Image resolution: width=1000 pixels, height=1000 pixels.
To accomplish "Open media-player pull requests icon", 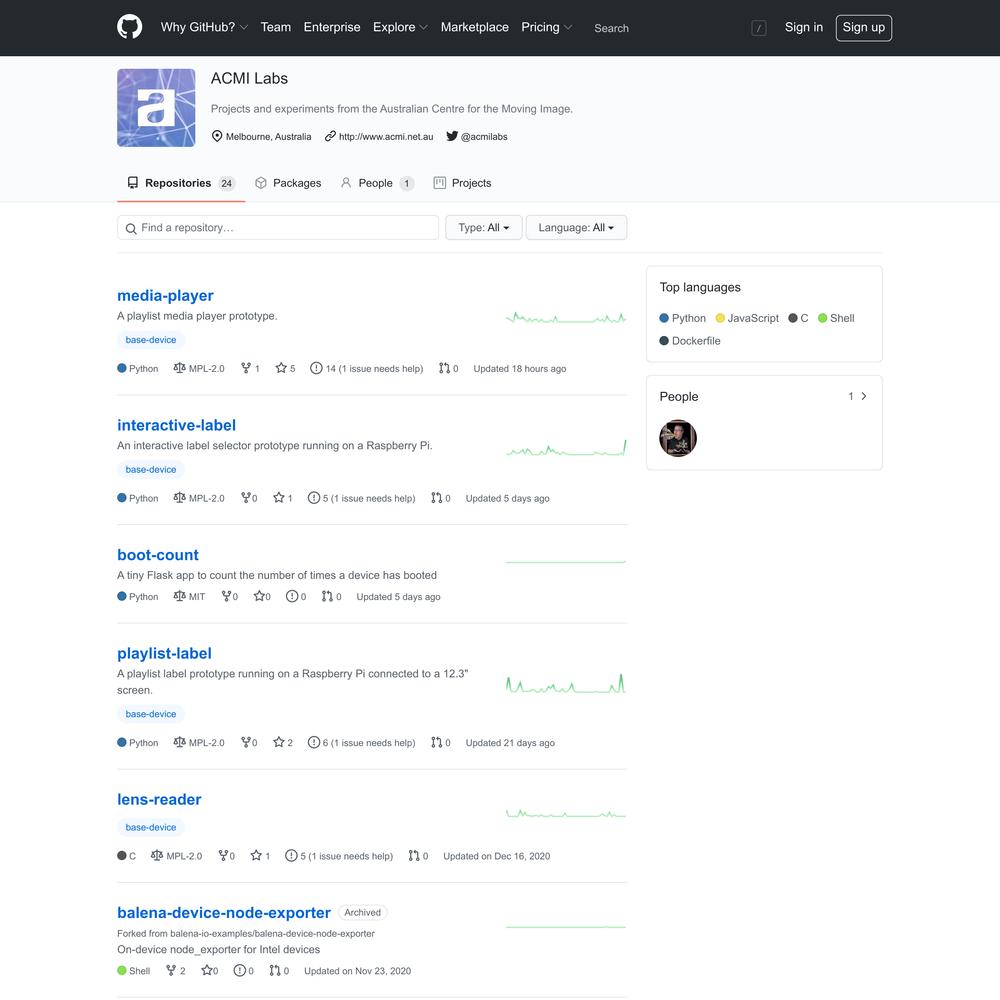I will (x=444, y=368).
